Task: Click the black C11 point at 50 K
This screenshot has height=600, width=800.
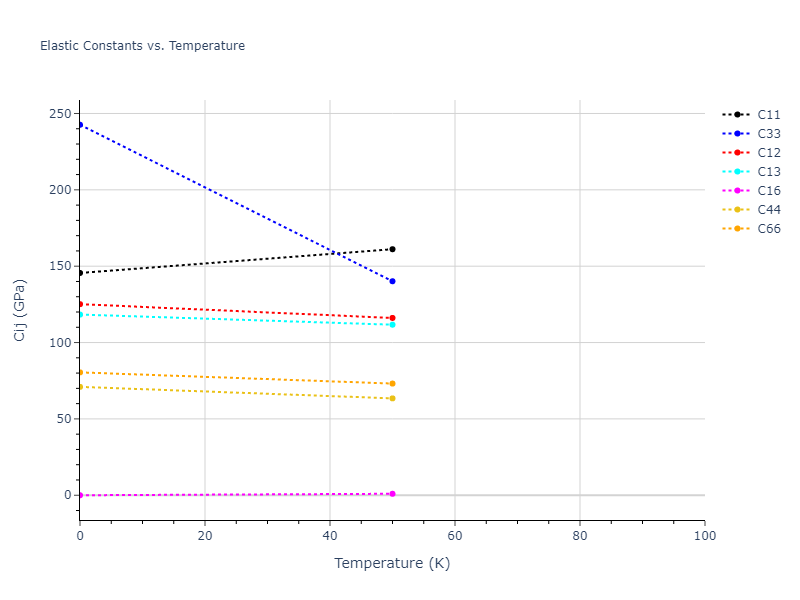Action: 392,249
